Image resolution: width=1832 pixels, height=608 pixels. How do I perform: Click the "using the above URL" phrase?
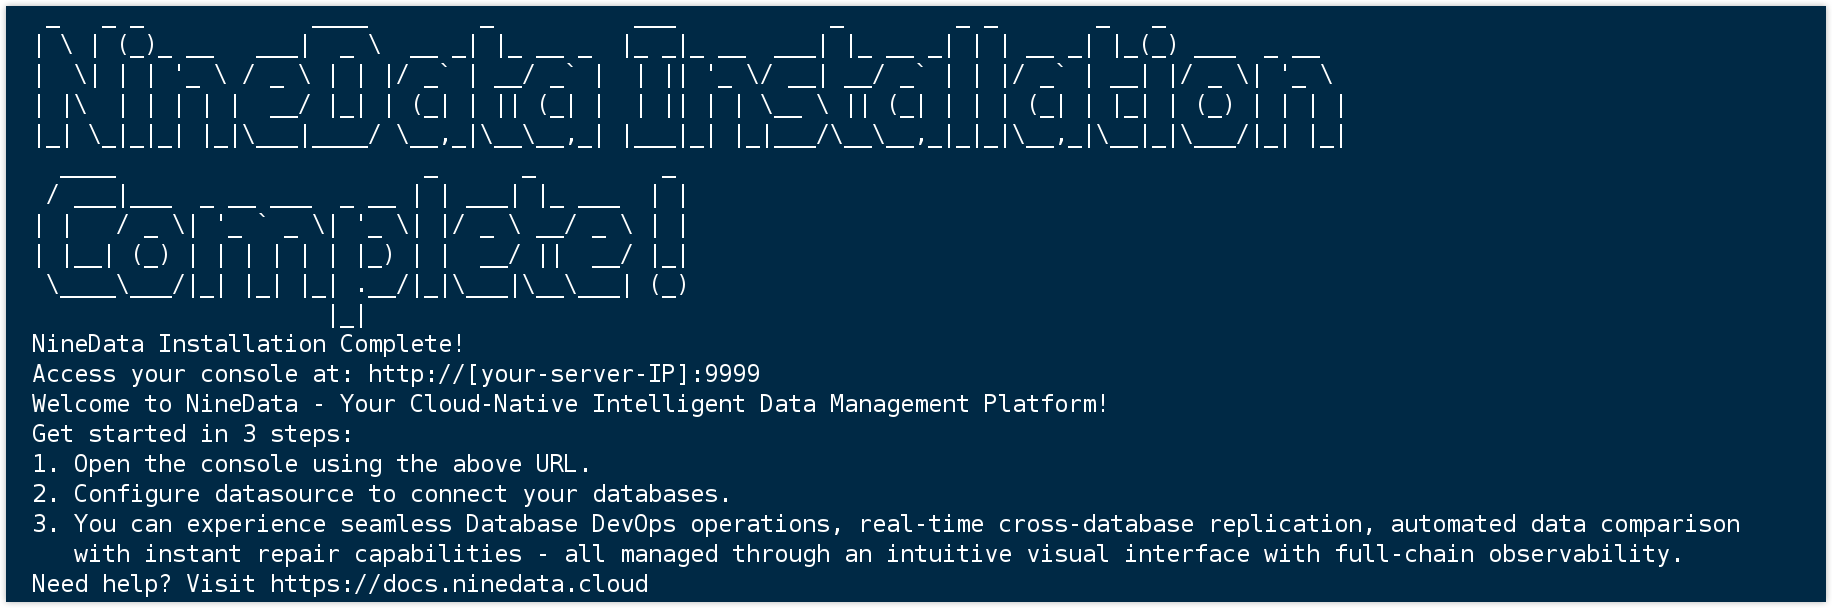[444, 464]
